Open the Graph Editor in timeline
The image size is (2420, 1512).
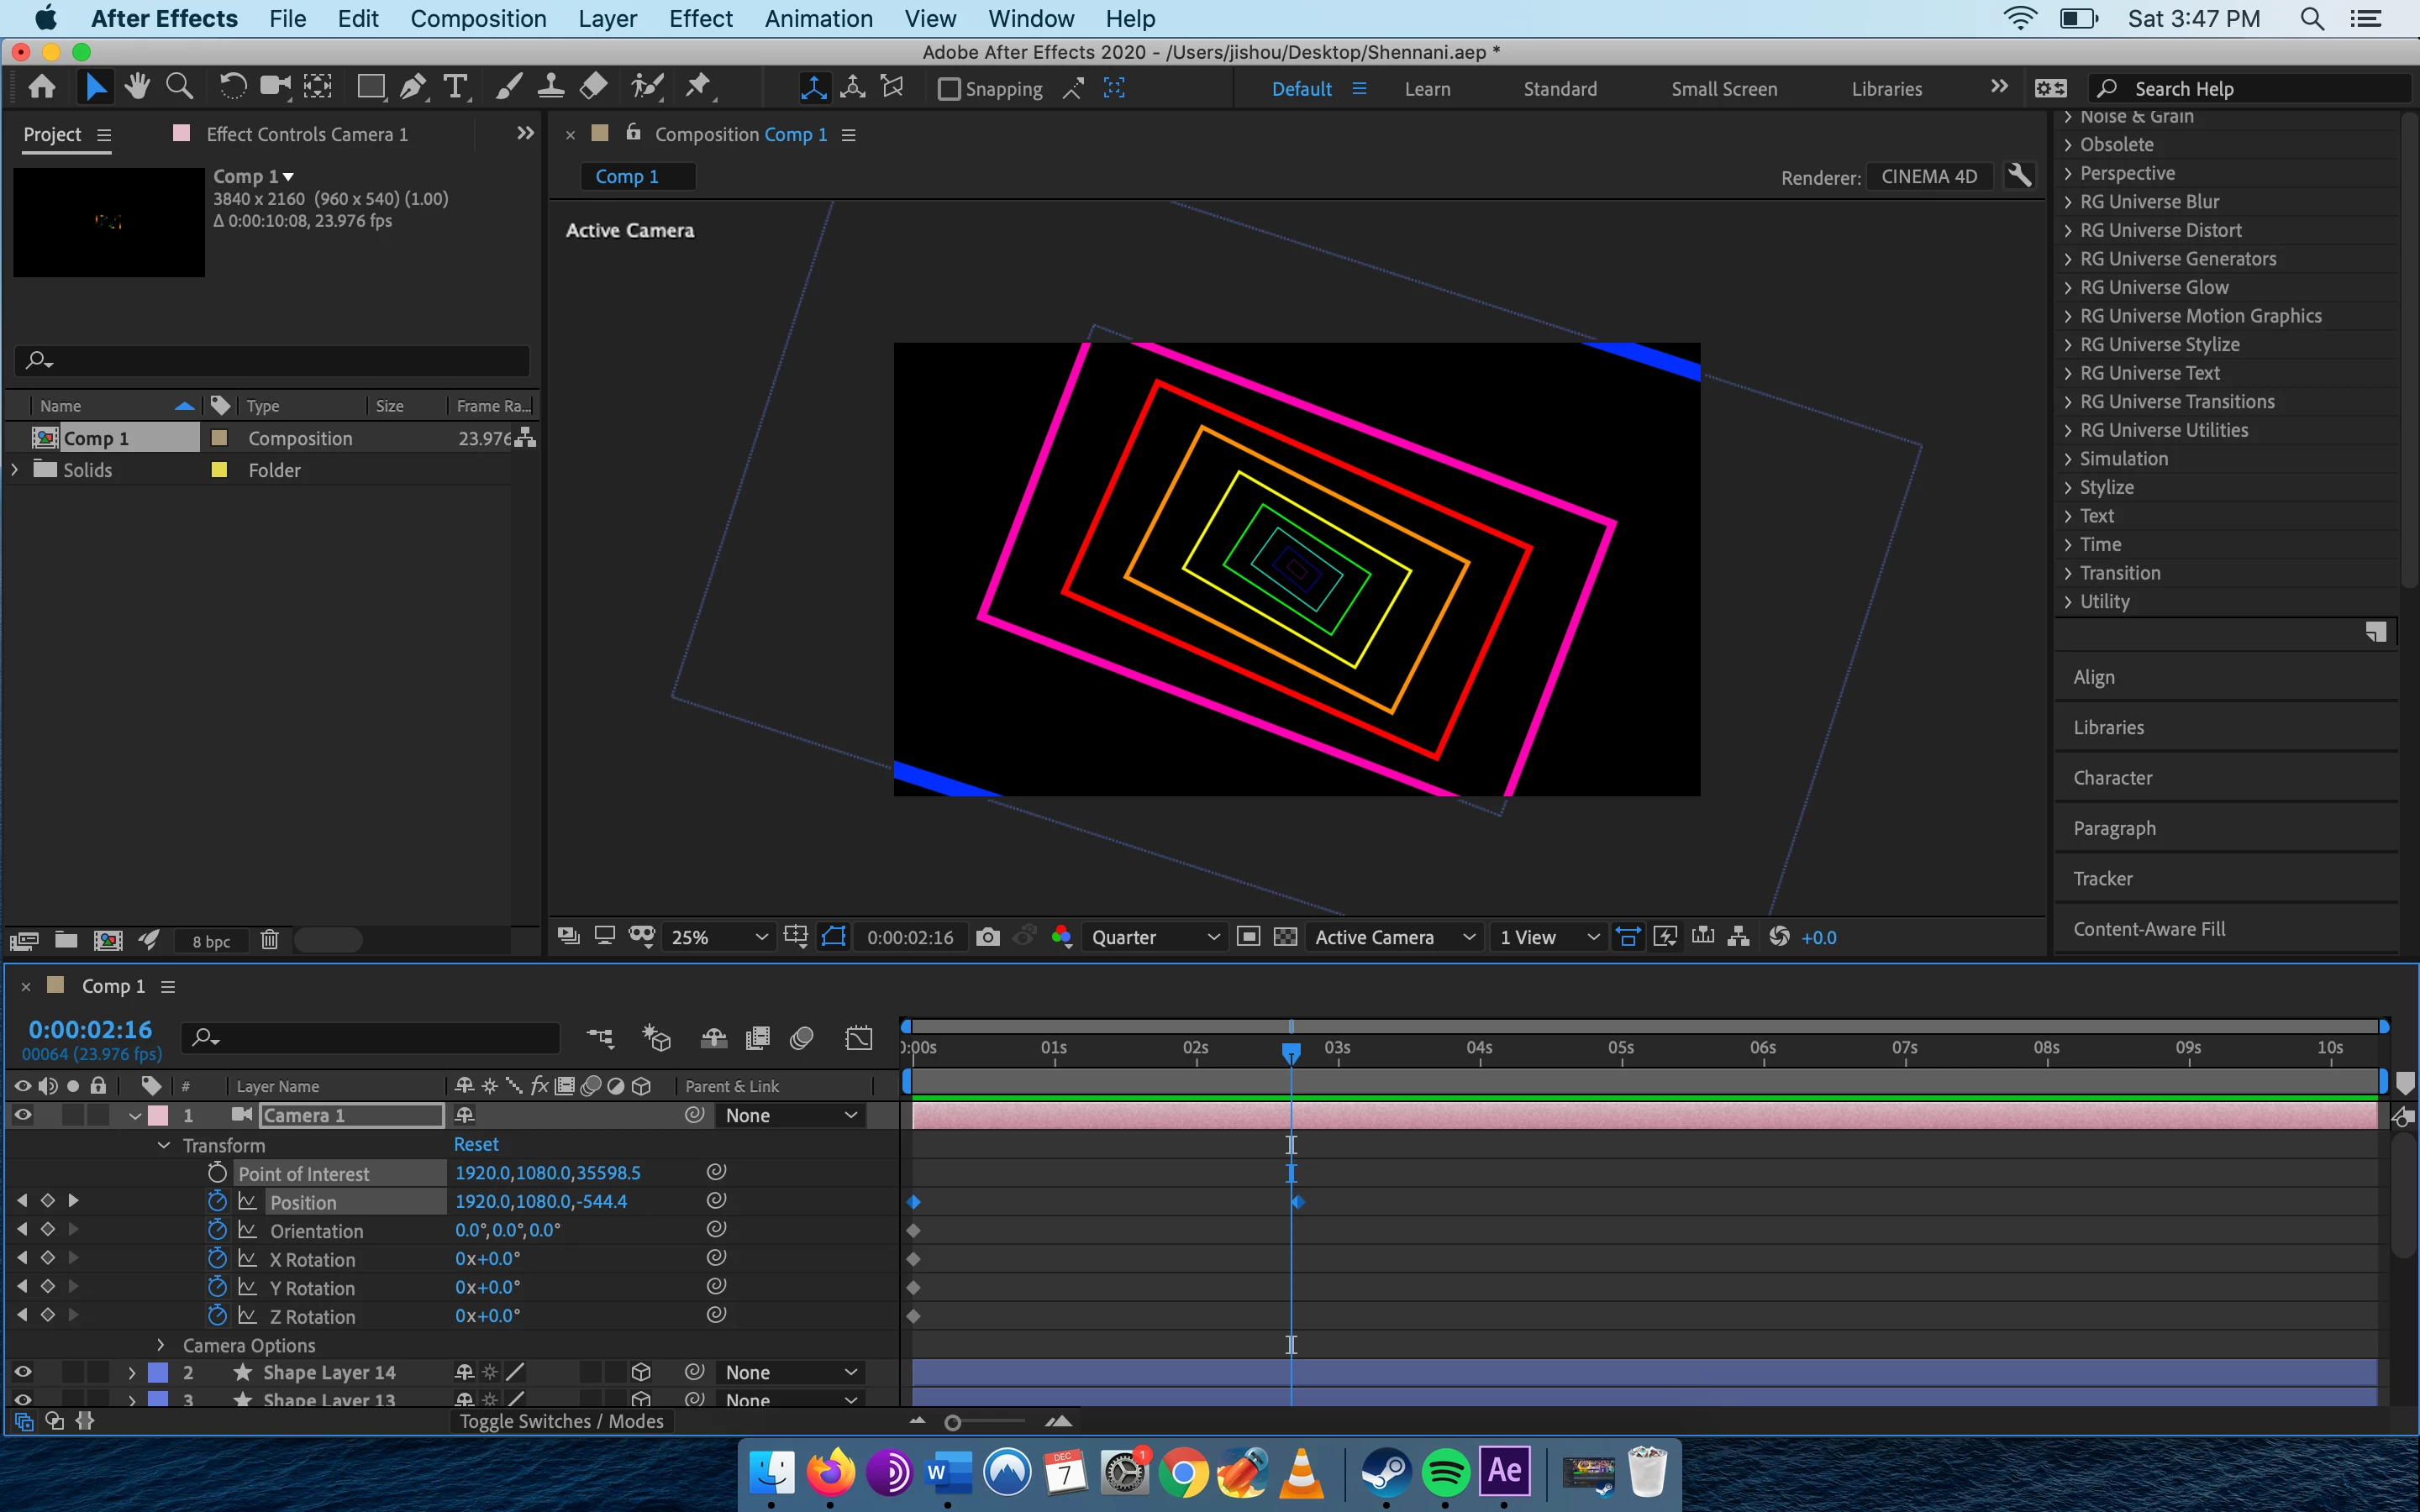(x=858, y=1038)
